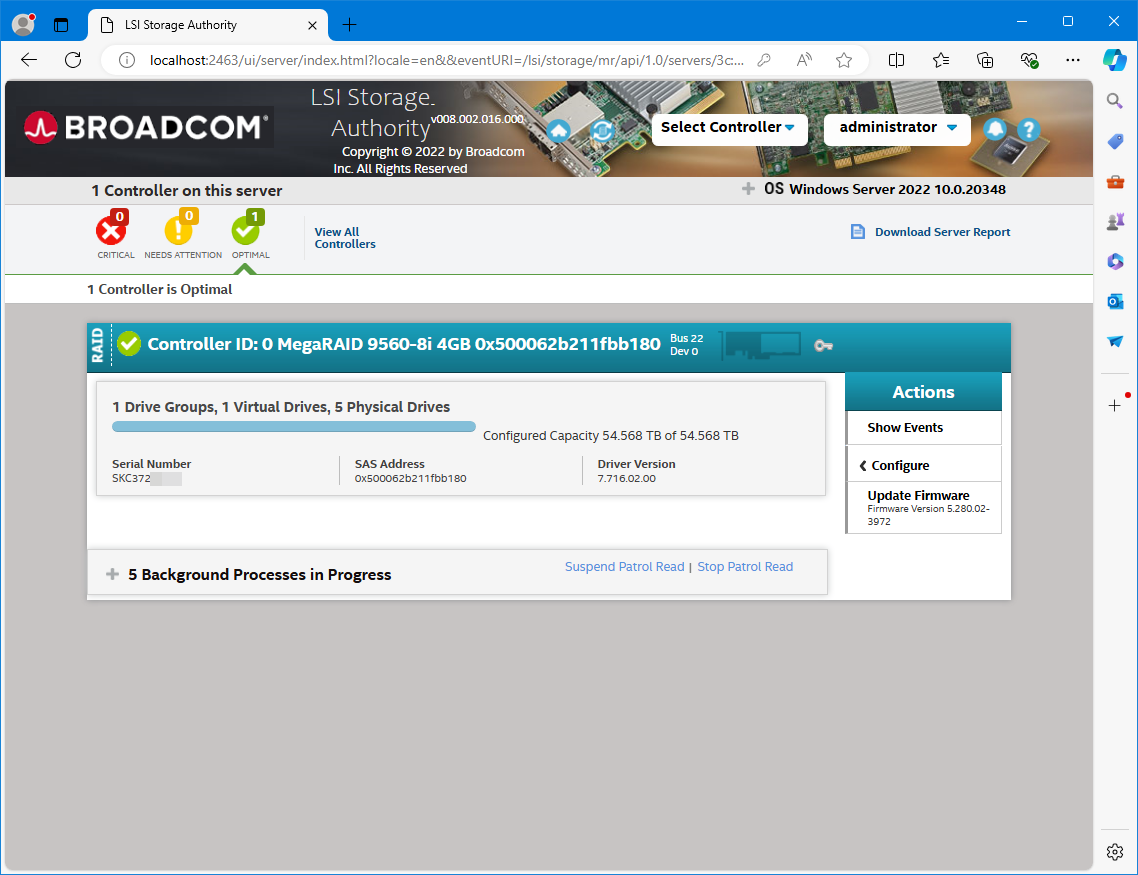Image resolution: width=1138 pixels, height=875 pixels.
Task: Click the SAS Address value 0x500062b211fbb180
Action: (x=410, y=479)
